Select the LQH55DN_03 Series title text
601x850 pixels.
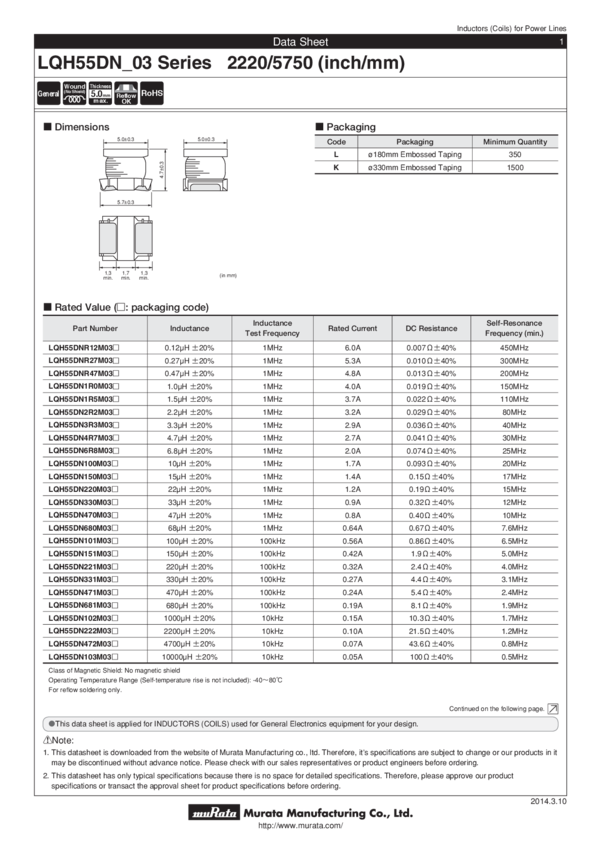124,63
